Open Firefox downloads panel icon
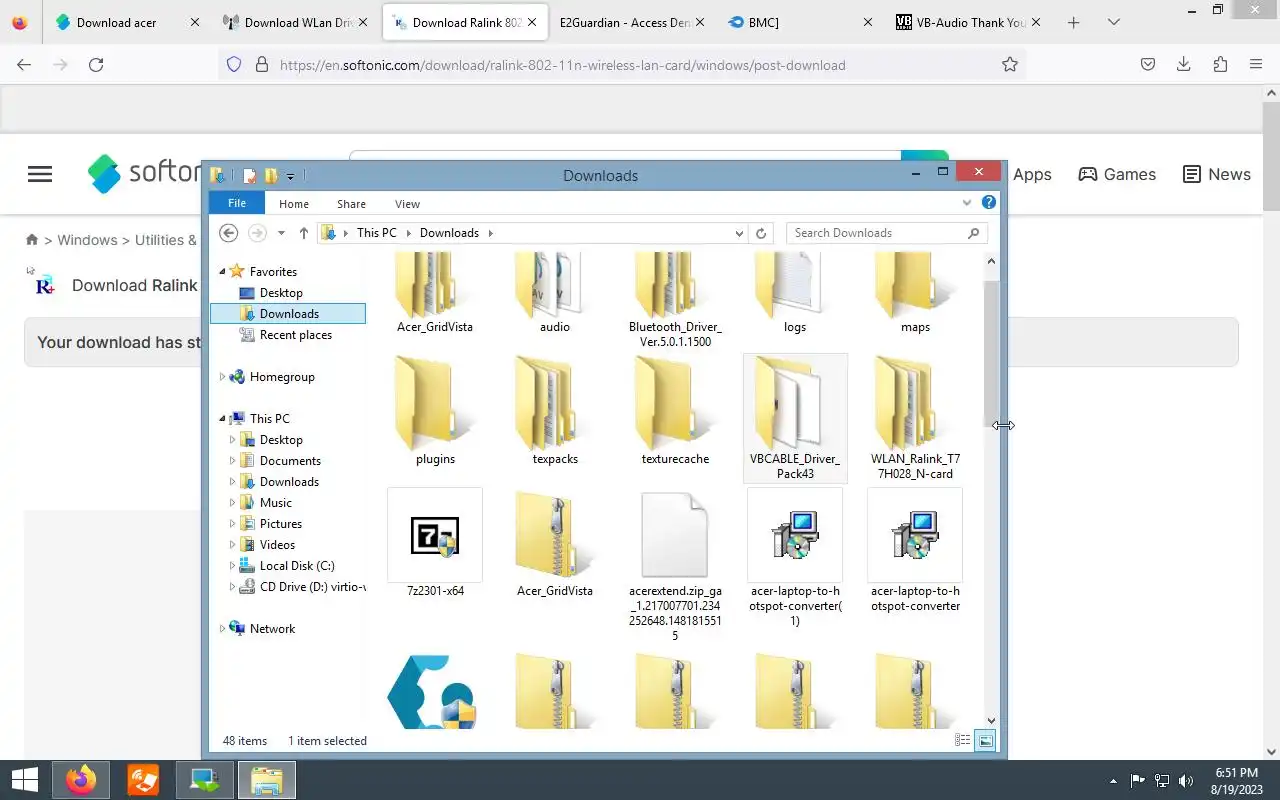This screenshot has width=1280, height=800. (x=1183, y=64)
